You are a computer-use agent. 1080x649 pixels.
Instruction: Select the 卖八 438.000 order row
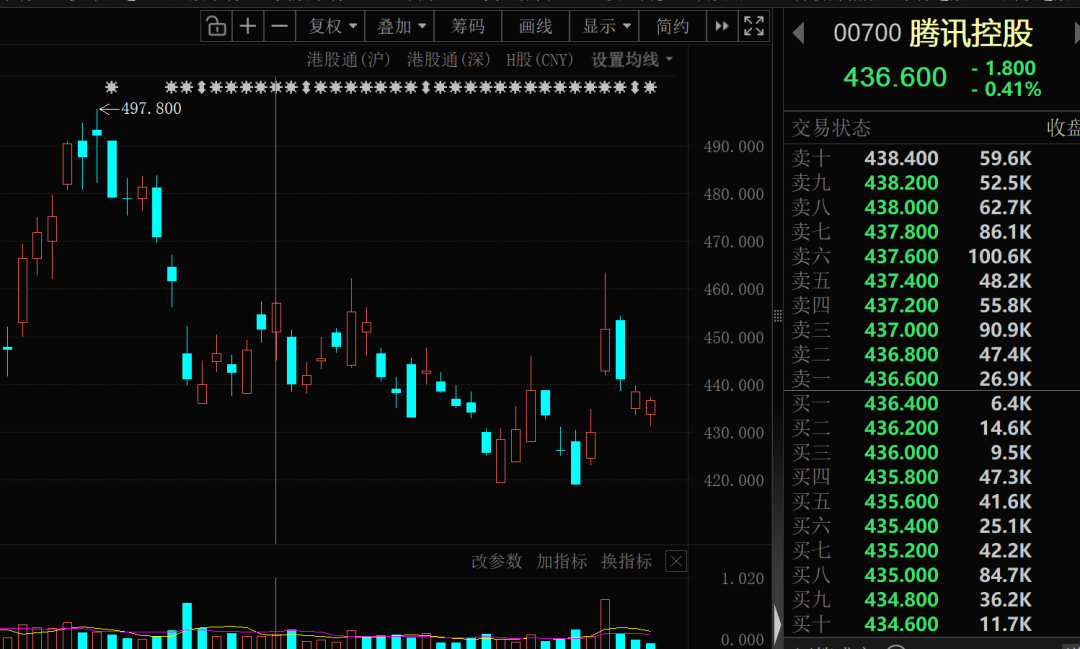[931, 207]
